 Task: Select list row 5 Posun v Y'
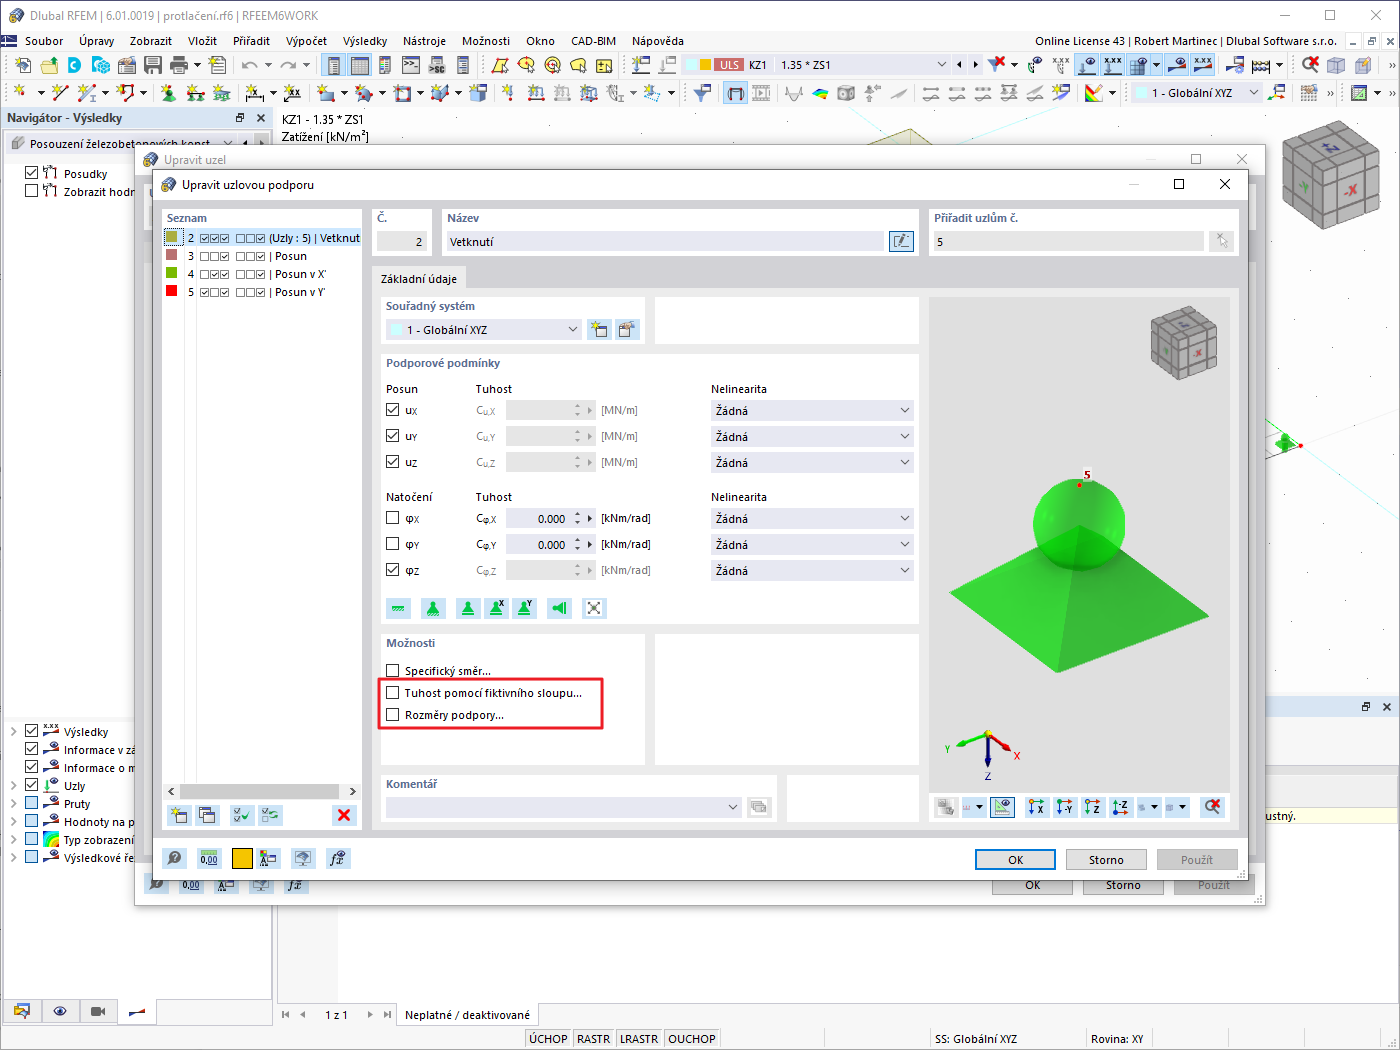[x=262, y=292]
